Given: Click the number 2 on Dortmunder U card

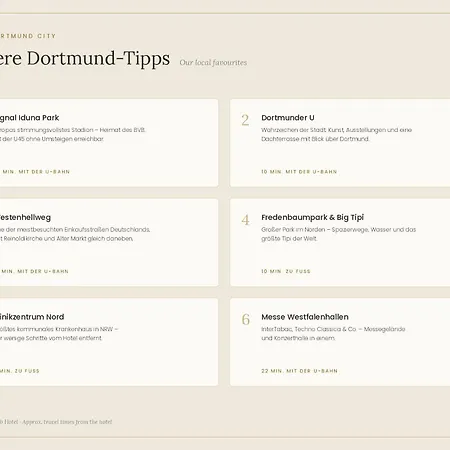Looking at the screenshot, I should tap(245, 120).
